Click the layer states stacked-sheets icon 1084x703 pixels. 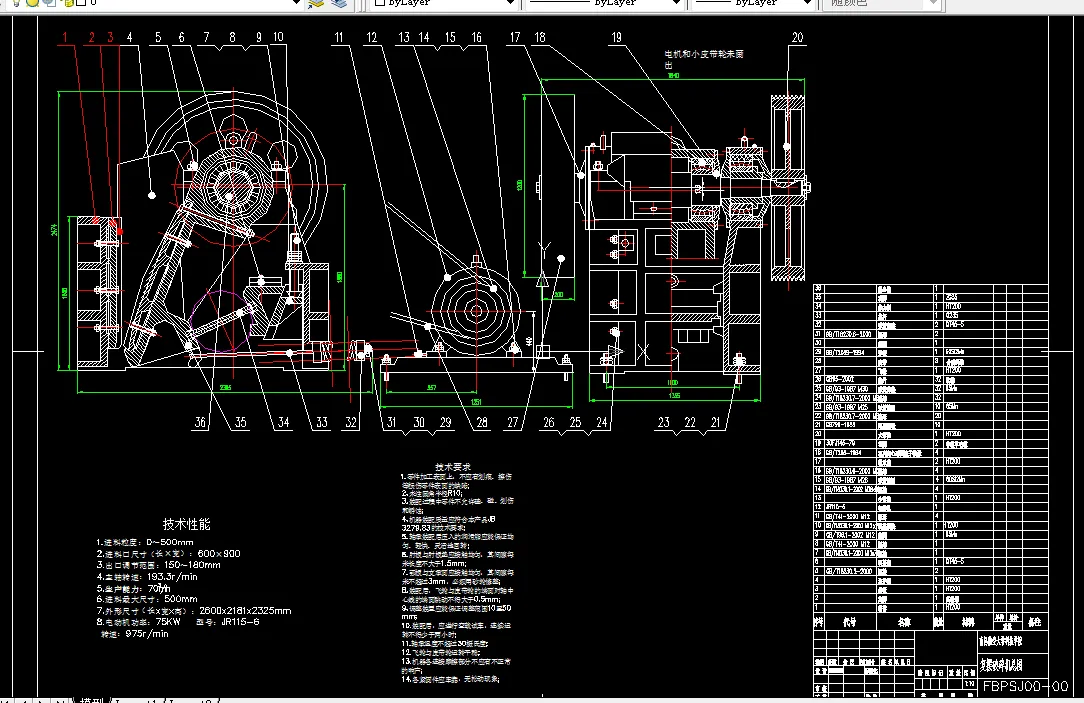pyautogui.click(x=339, y=3)
